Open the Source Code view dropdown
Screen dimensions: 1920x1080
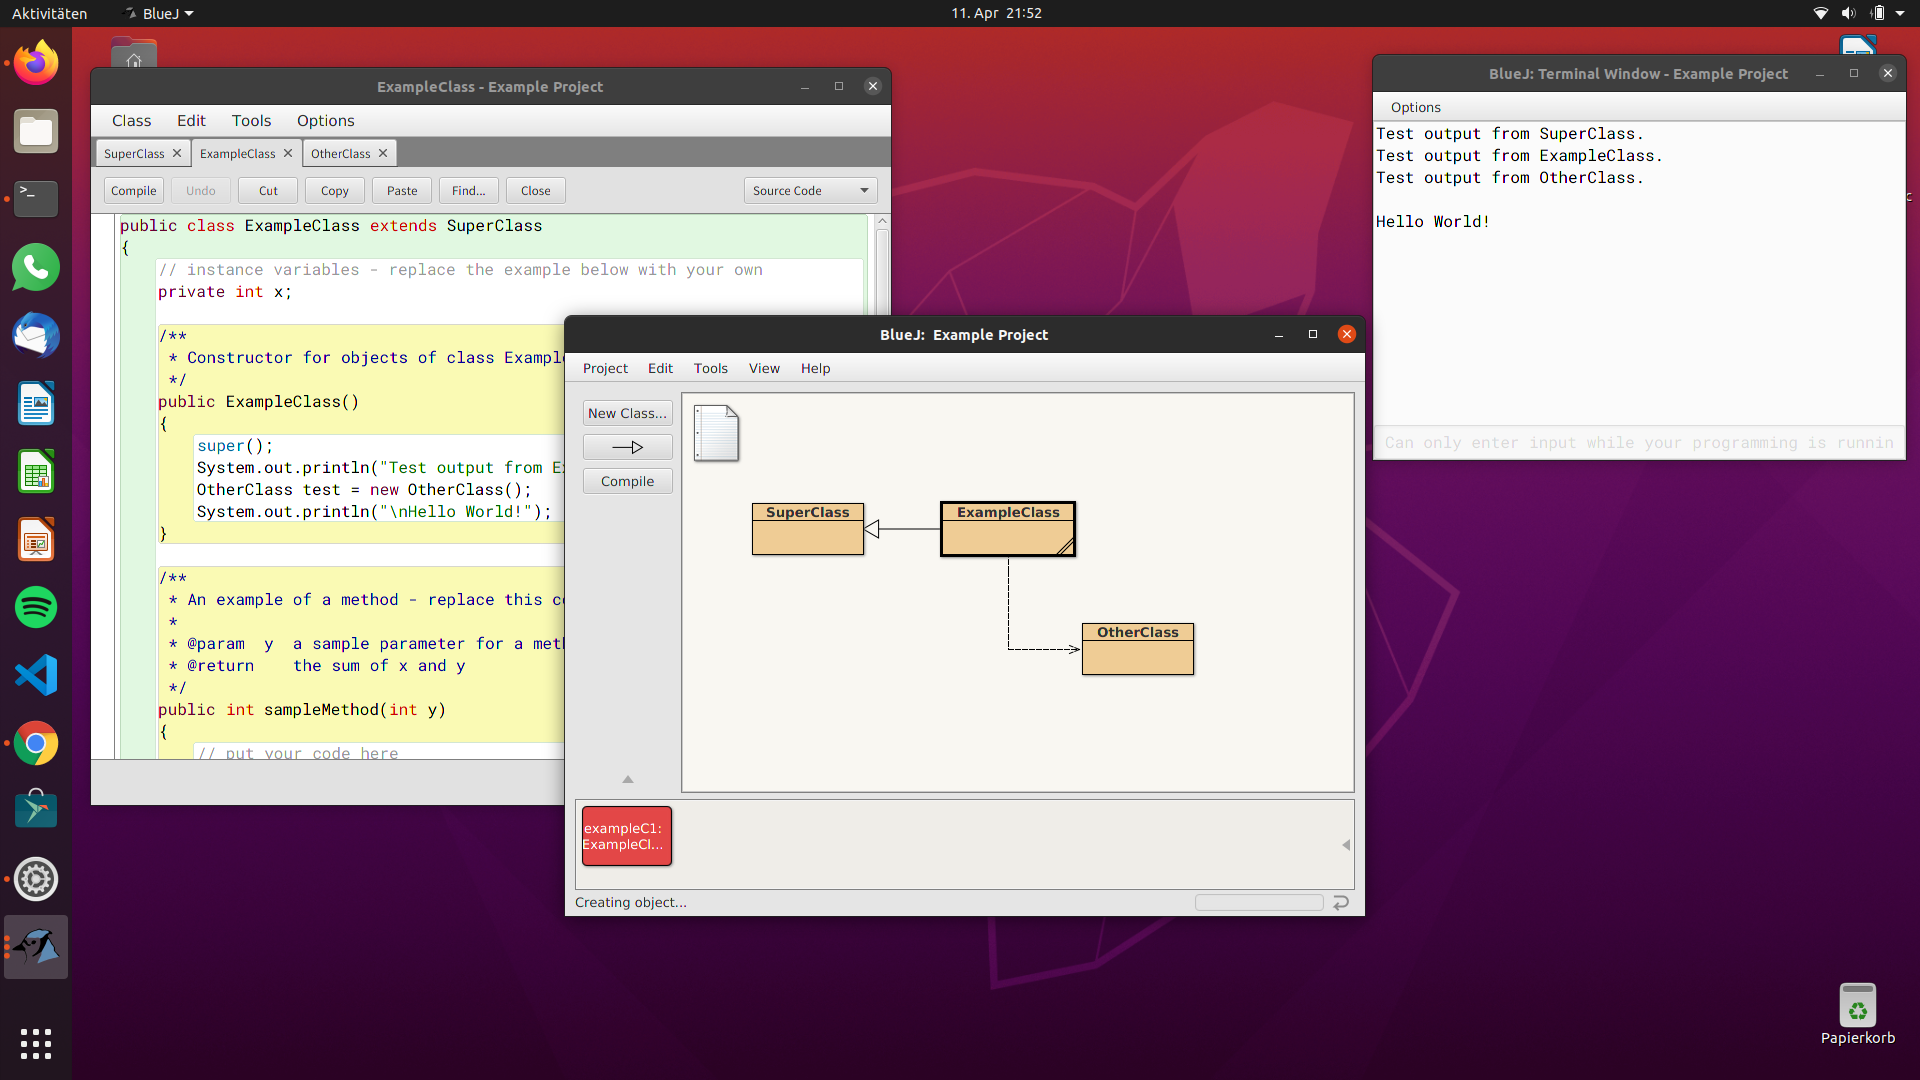pyautogui.click(x=809, y=190)
